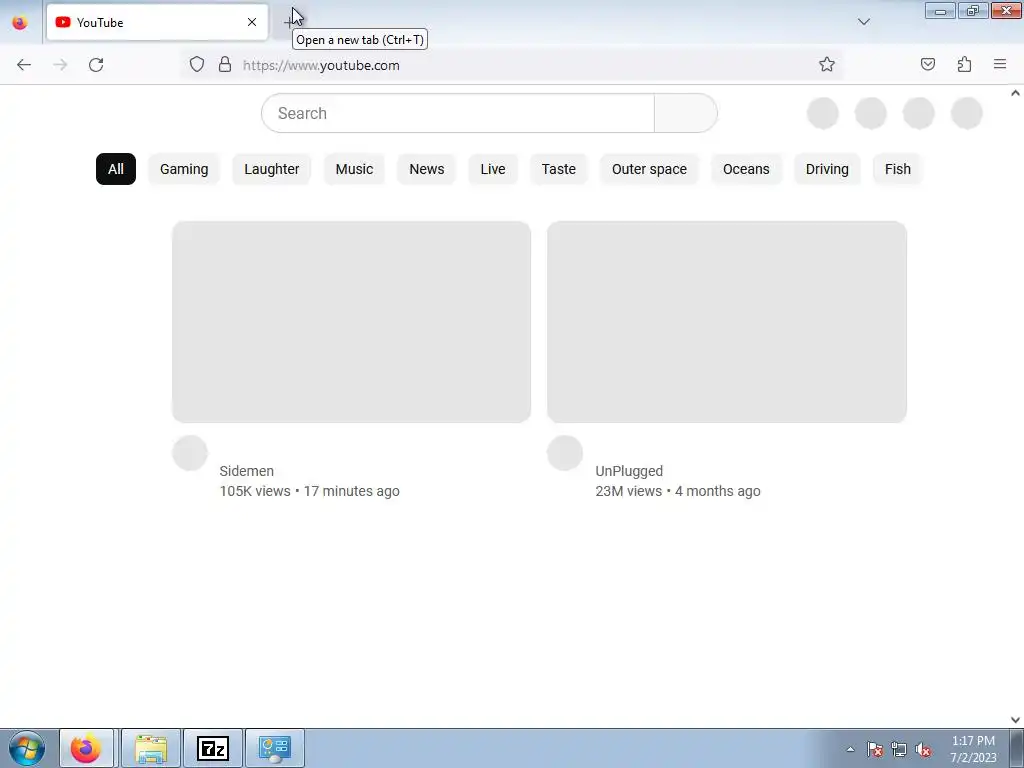
Task: Go back one page
Action: pyautogui.click(x=24, y=65)
